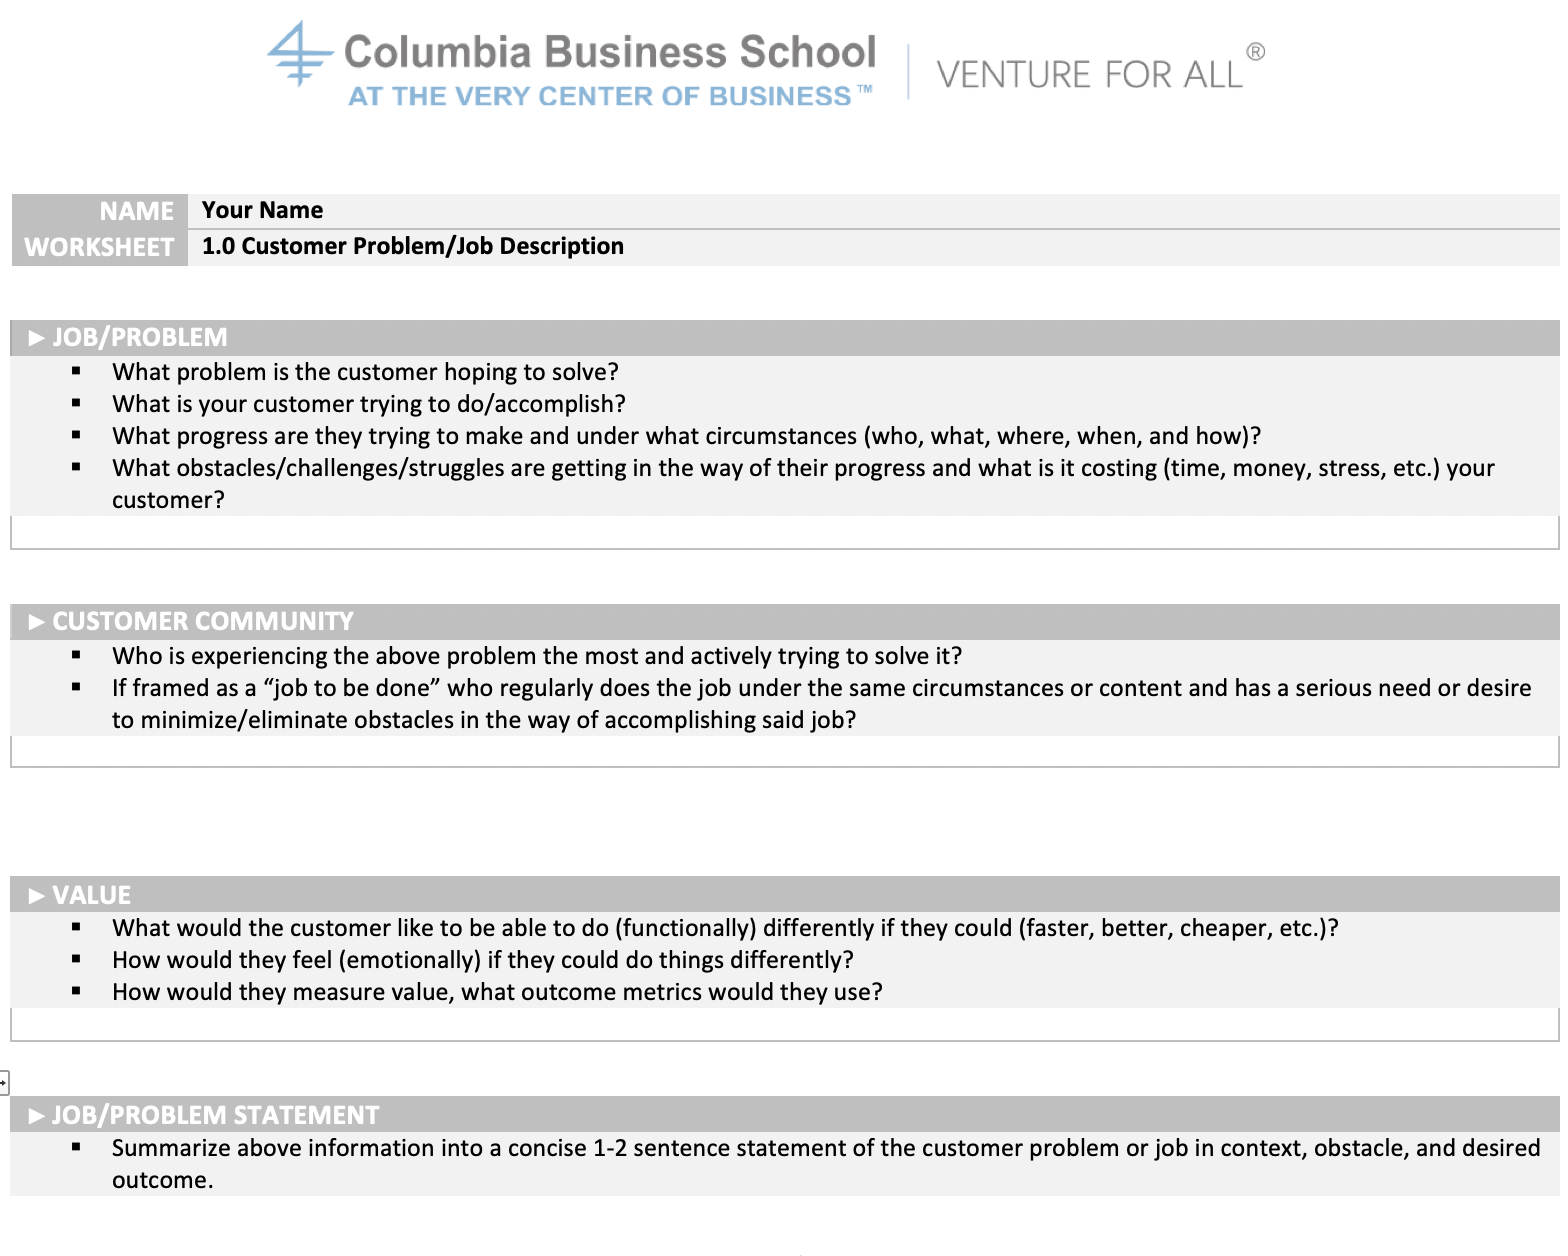
Task: Click the empty answer box under VALUE
Action: coord(784,1025)
